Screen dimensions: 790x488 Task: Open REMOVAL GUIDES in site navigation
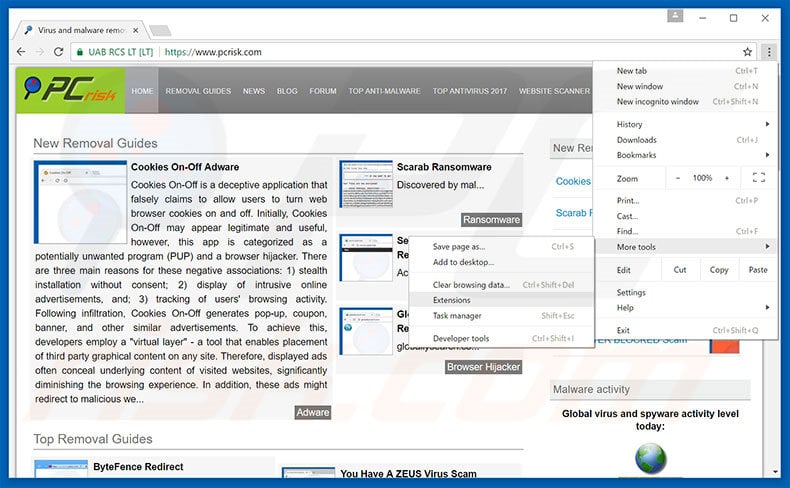198,91
